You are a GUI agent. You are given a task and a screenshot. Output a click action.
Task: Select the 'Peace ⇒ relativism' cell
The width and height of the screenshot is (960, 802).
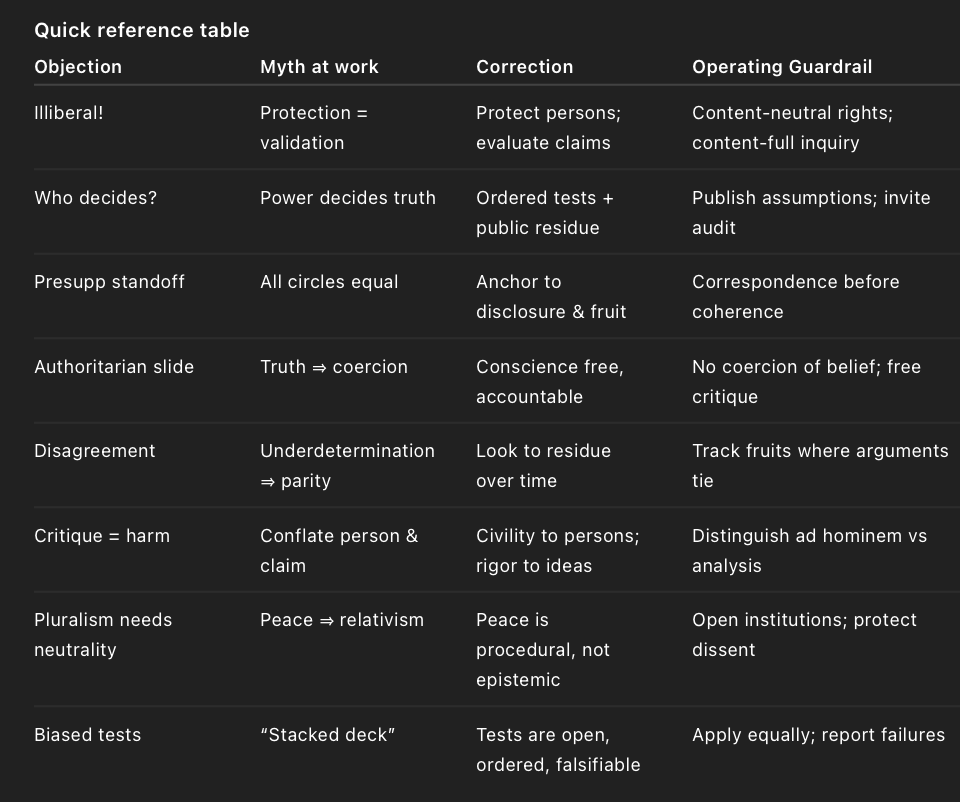[x=342, y=620]
